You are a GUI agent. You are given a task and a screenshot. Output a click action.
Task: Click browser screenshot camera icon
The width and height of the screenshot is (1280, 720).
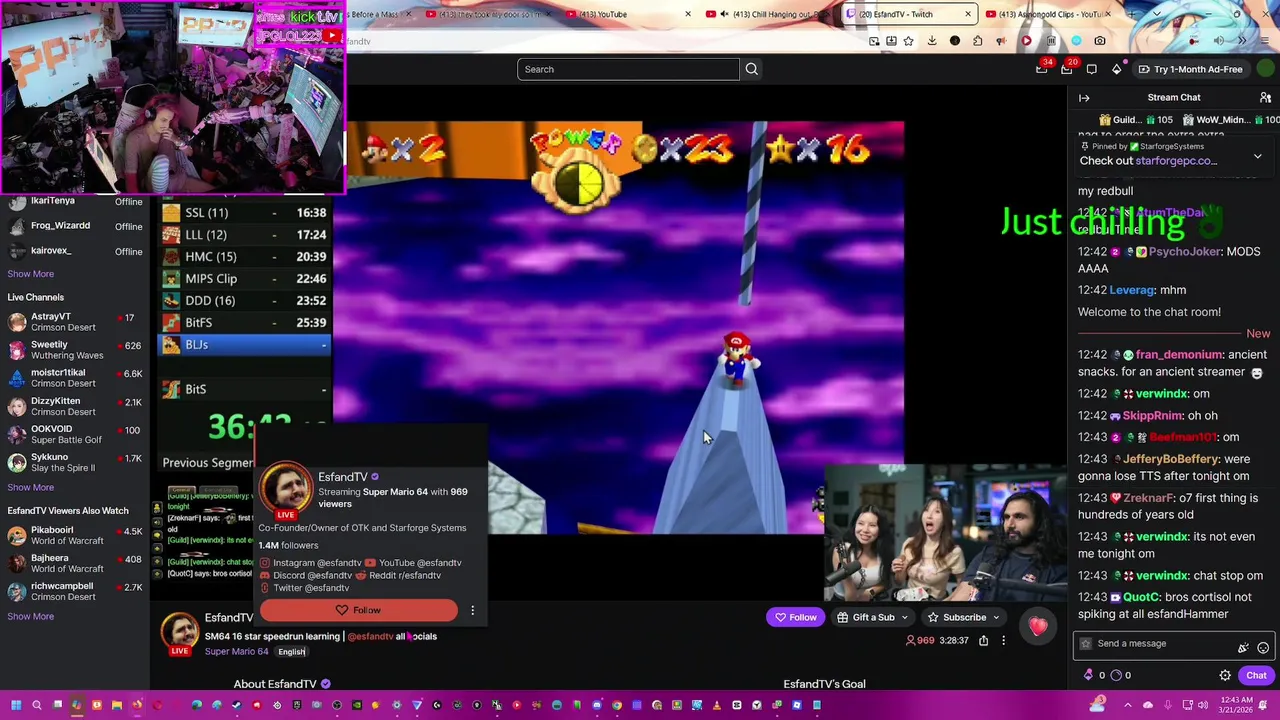coord(1100,41)
